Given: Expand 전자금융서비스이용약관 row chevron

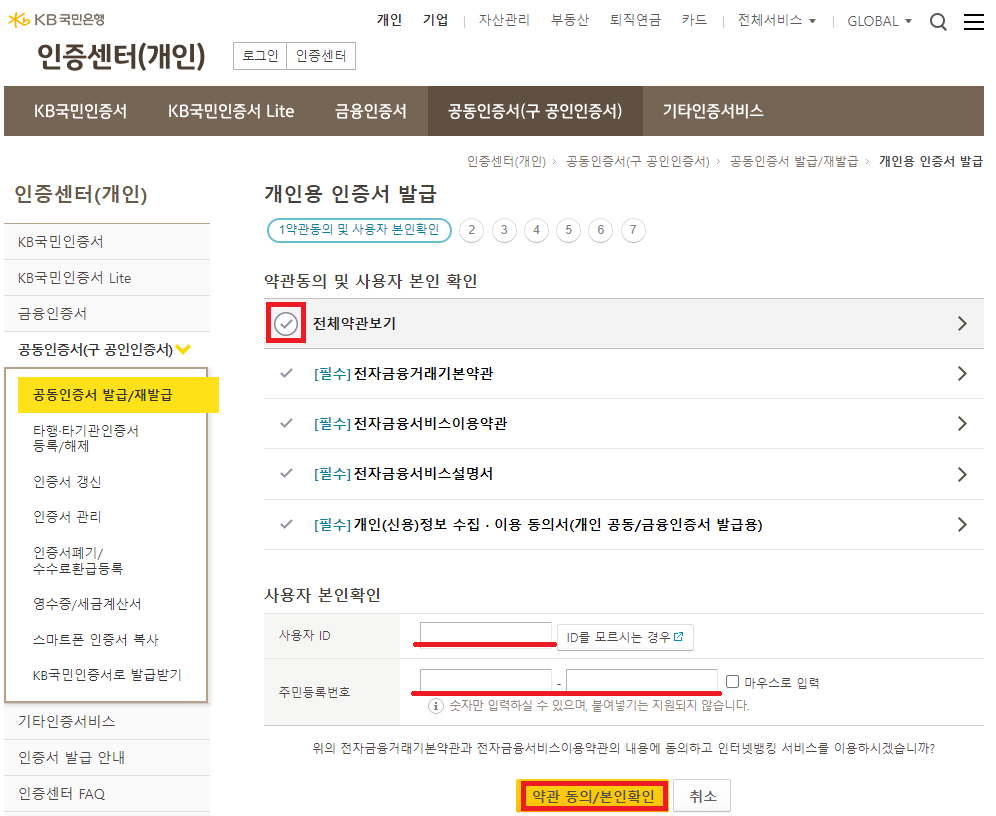Looking at the screenshot, I should pyautogui.click(x=962, y=424).
